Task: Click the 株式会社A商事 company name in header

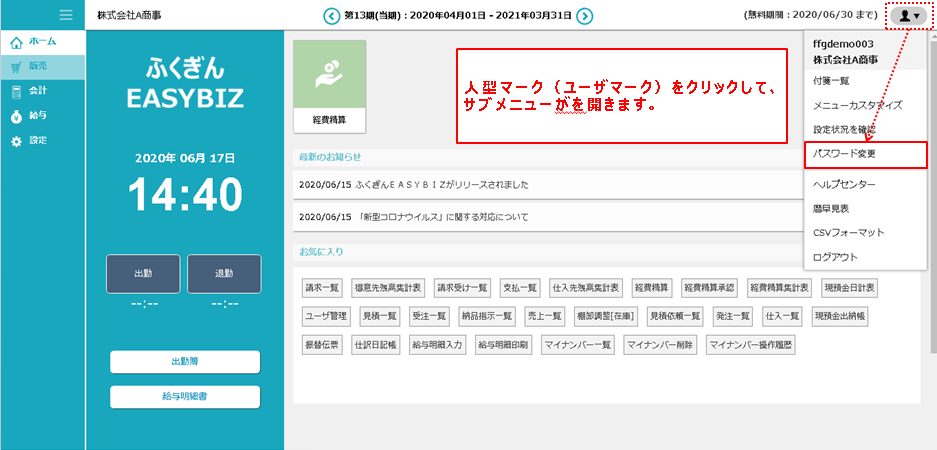Action: (x=129, y=16)
